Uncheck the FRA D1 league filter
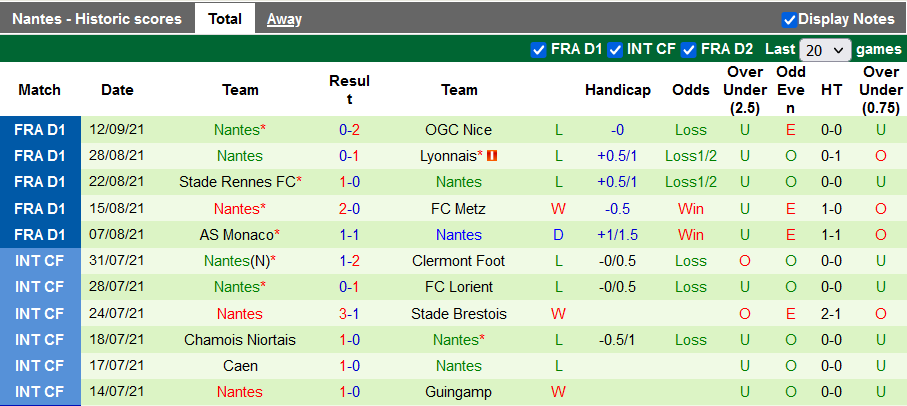 [x=538, y=49]
